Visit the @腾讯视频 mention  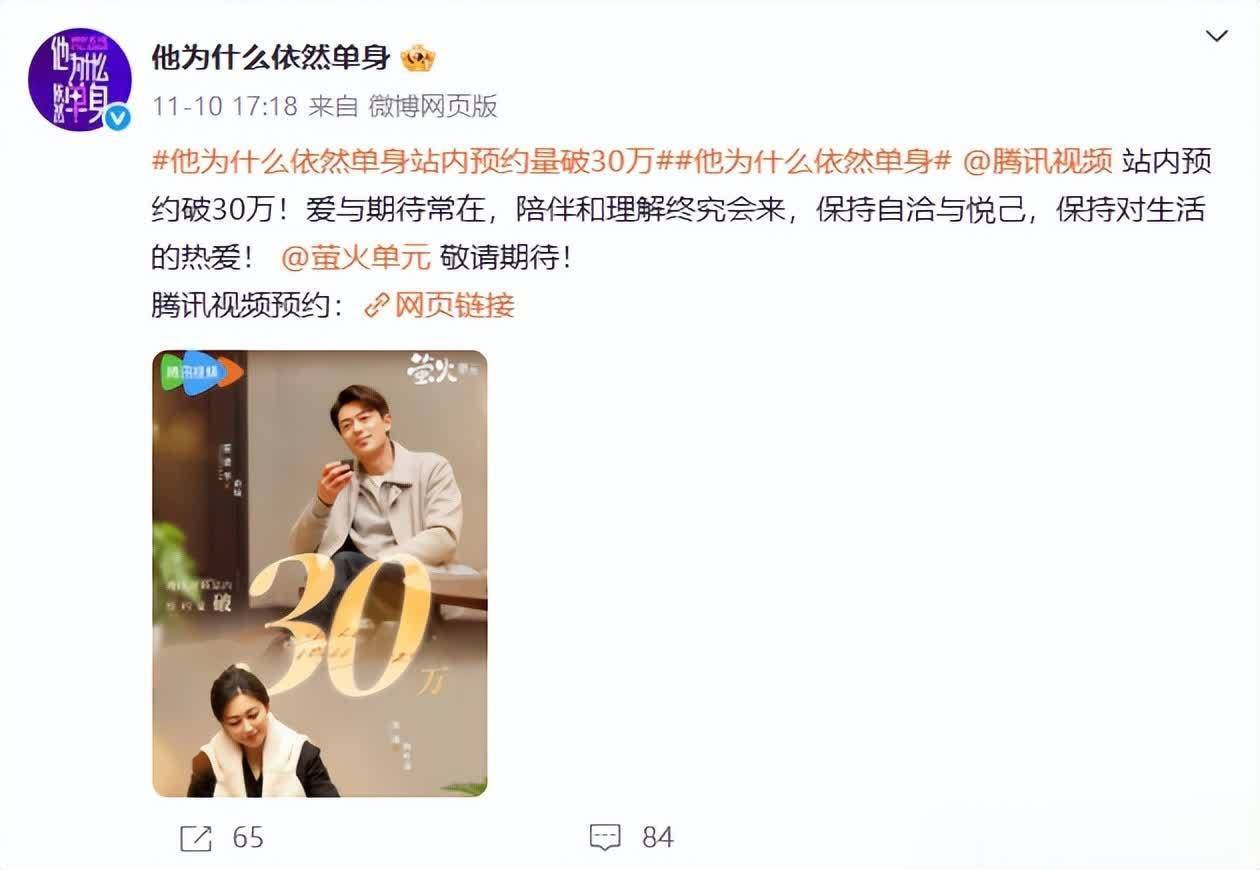(x=1037, y=160)
